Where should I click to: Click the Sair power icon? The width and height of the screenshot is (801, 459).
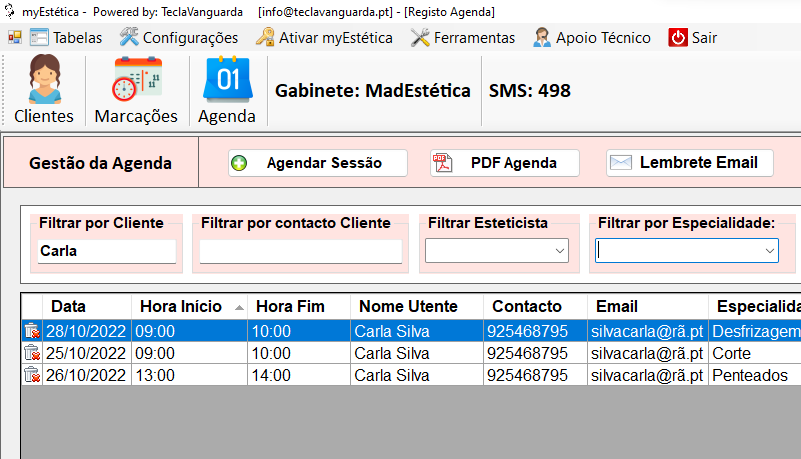(678, 38)
